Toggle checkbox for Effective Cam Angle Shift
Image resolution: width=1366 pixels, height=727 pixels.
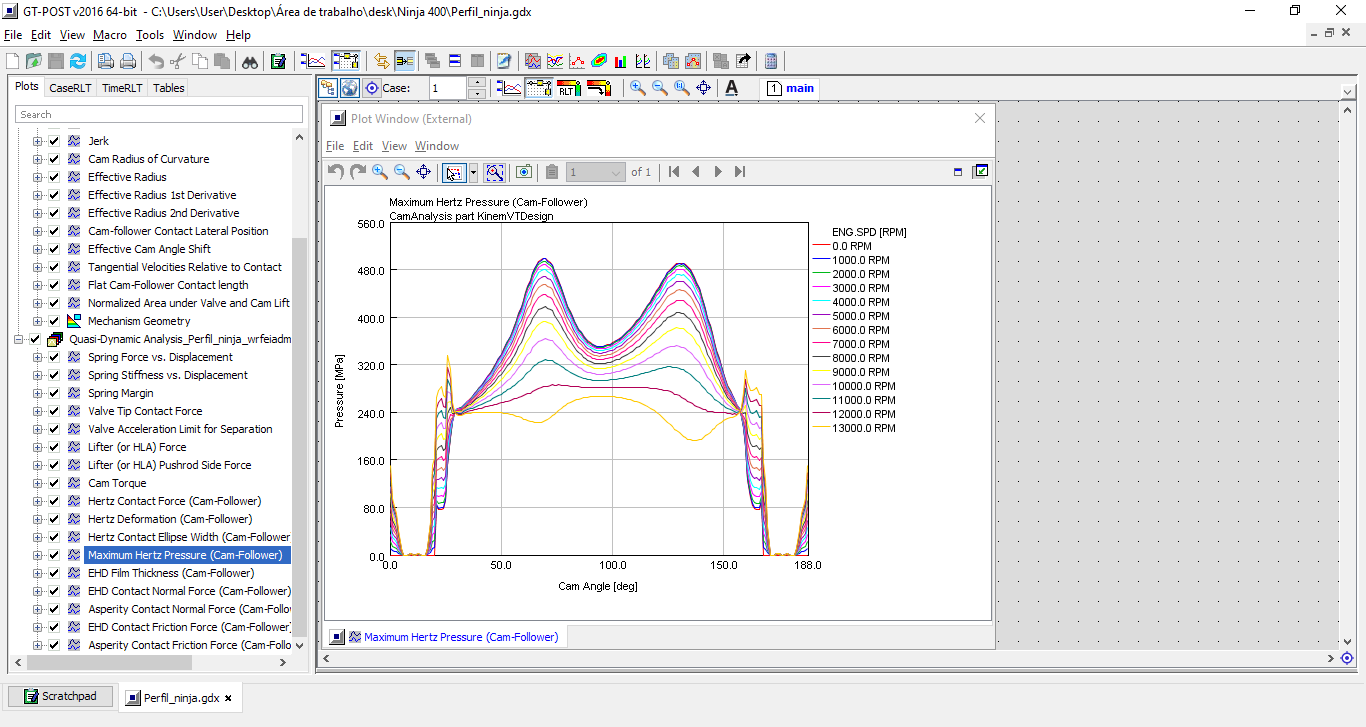tap(54, 249)
